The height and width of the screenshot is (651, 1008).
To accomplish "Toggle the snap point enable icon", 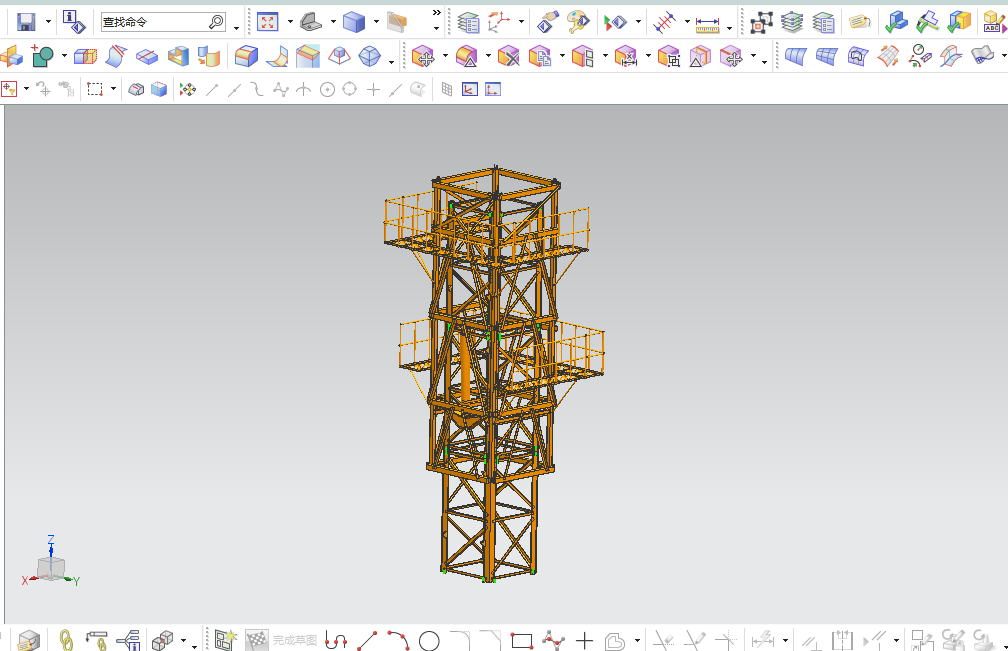I will (x=188, y=89).
